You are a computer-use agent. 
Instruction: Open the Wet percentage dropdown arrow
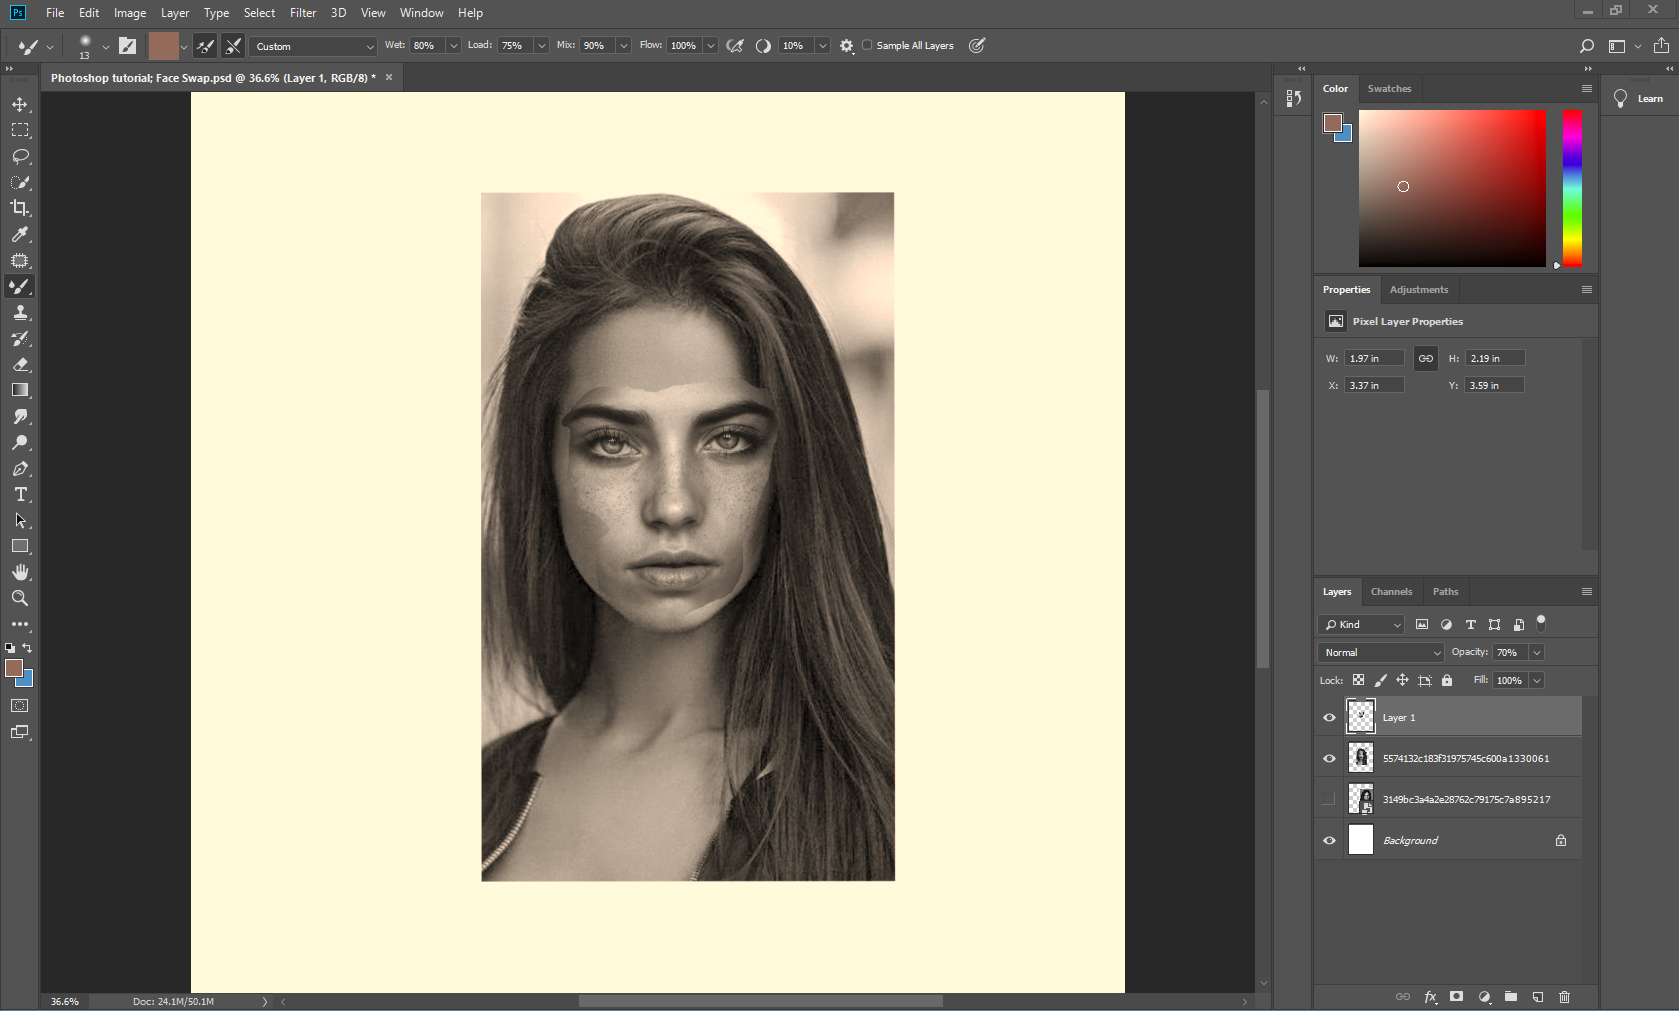click(x=453, y=46)
